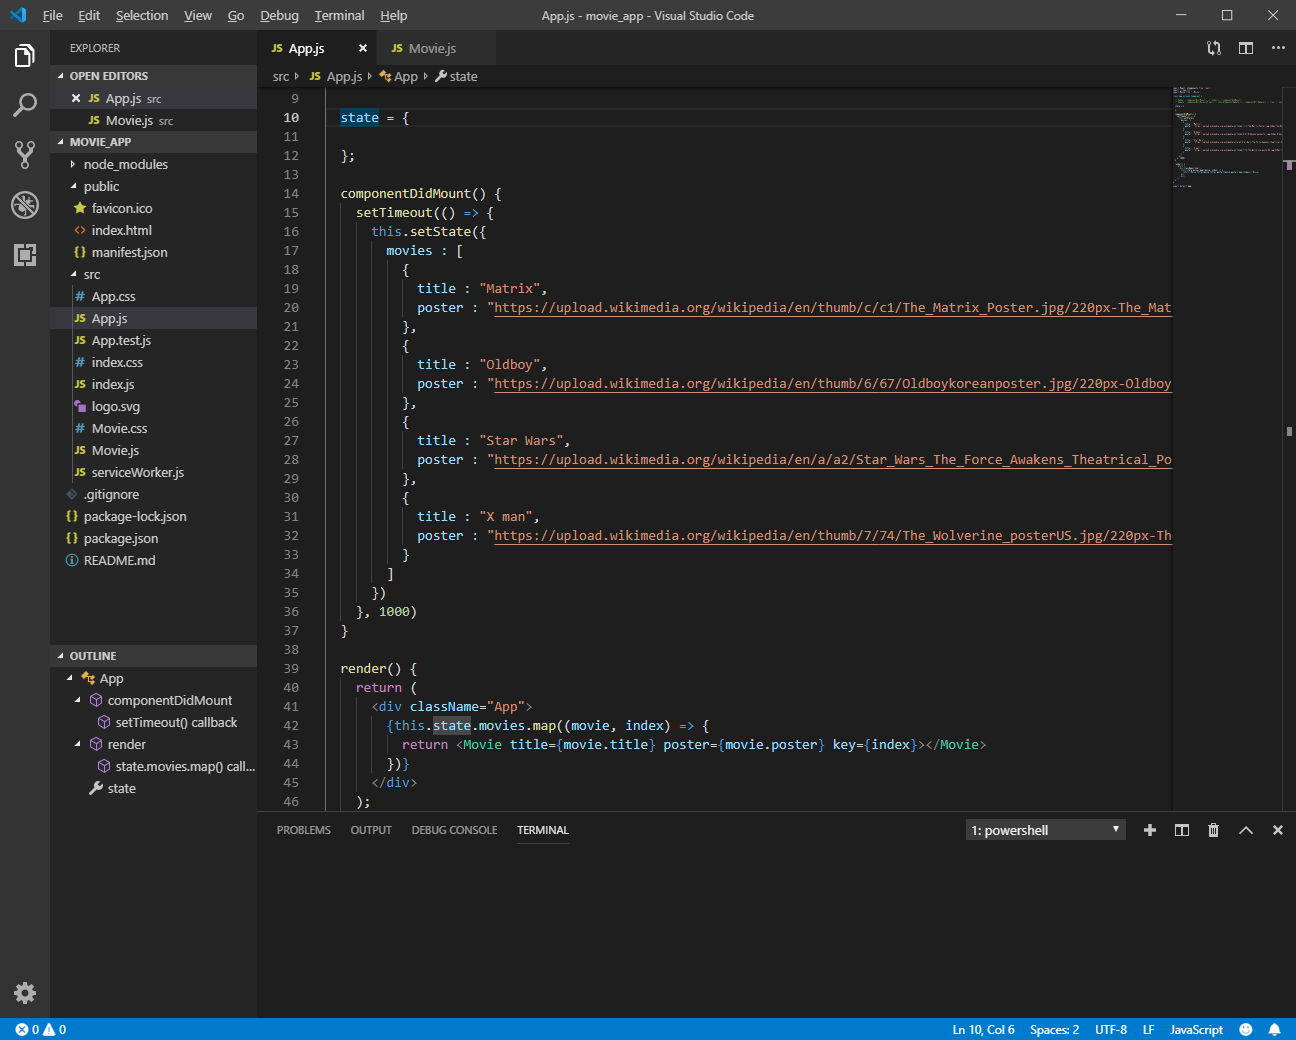
Task: Maximize the terminal panel size
Action: click(x=1246, y=830)
